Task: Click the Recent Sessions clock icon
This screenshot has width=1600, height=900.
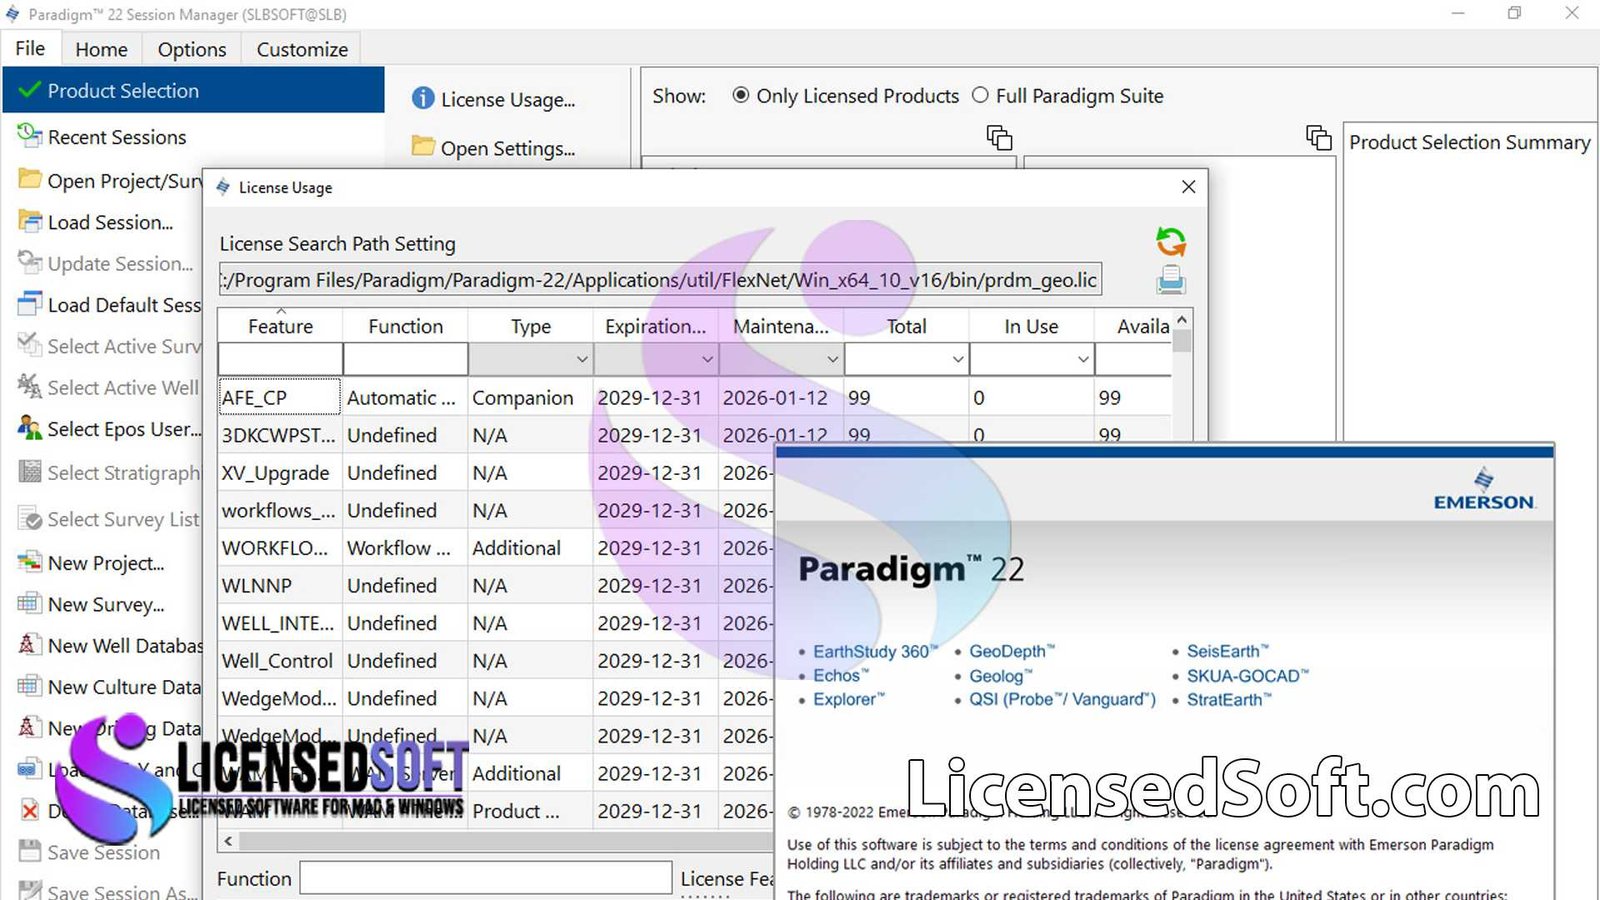Action: [30, 134]
